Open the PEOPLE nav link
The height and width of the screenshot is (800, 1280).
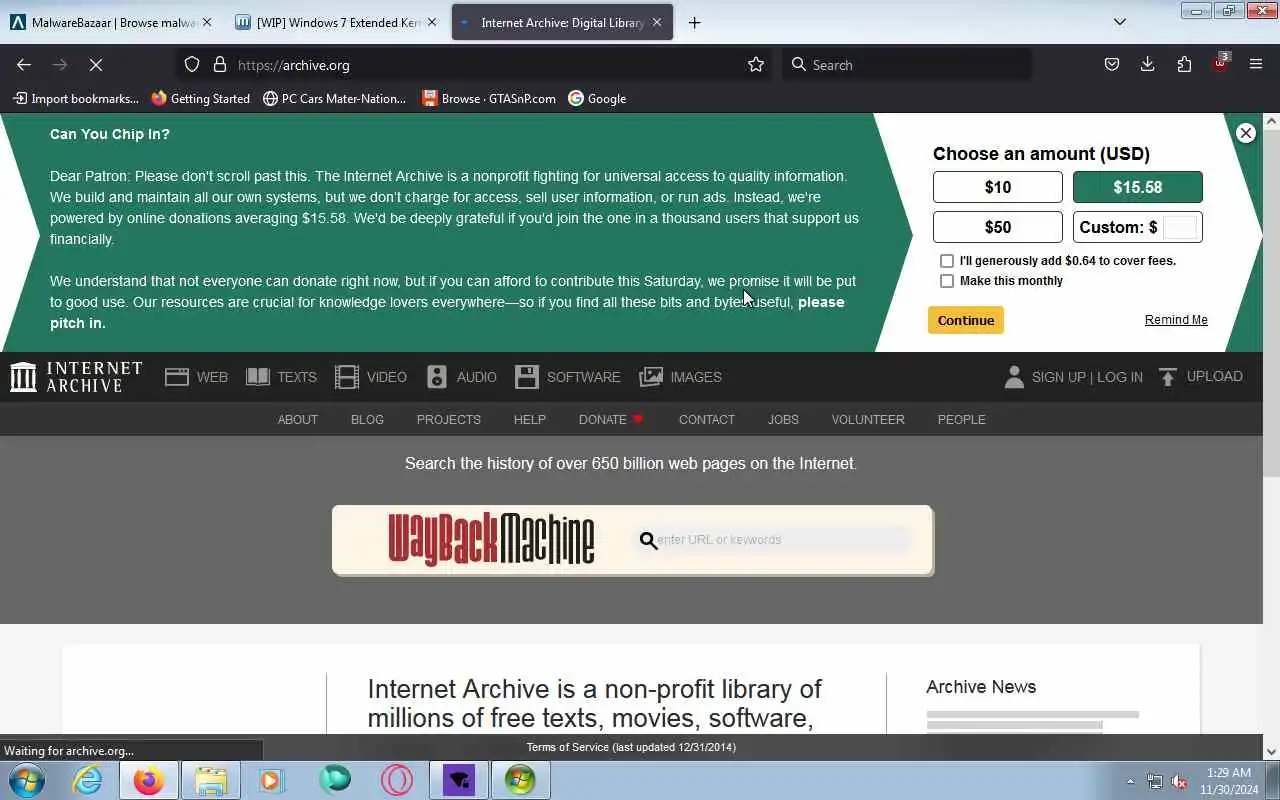(x=962, y=420)
